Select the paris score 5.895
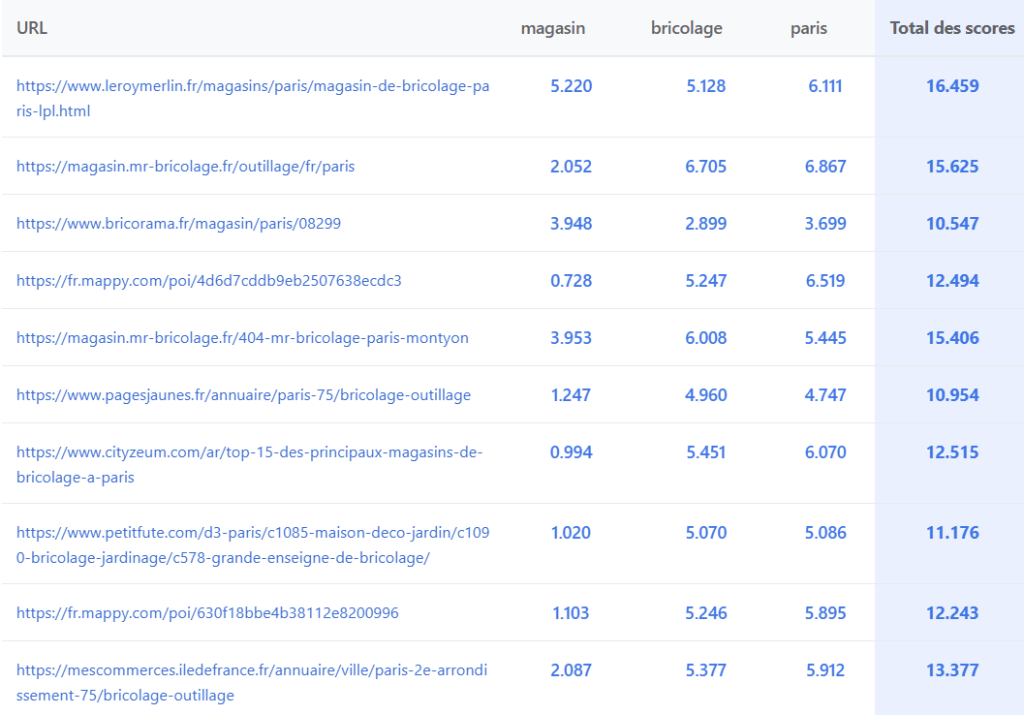The width and height of the screenshot is (1024, 715). pos(825,612)
